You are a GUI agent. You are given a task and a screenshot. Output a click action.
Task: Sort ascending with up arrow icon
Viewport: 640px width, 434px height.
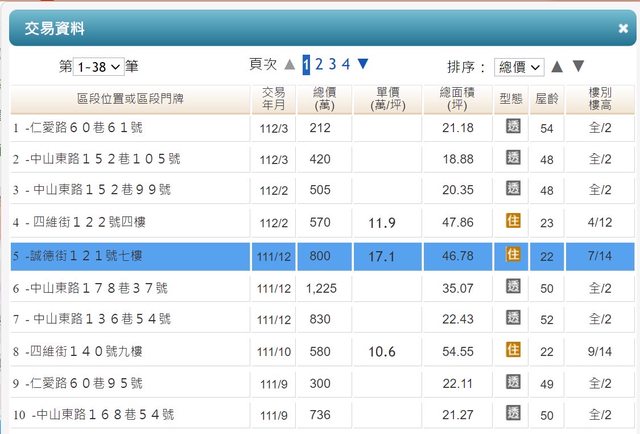click(x=556, y=67)
